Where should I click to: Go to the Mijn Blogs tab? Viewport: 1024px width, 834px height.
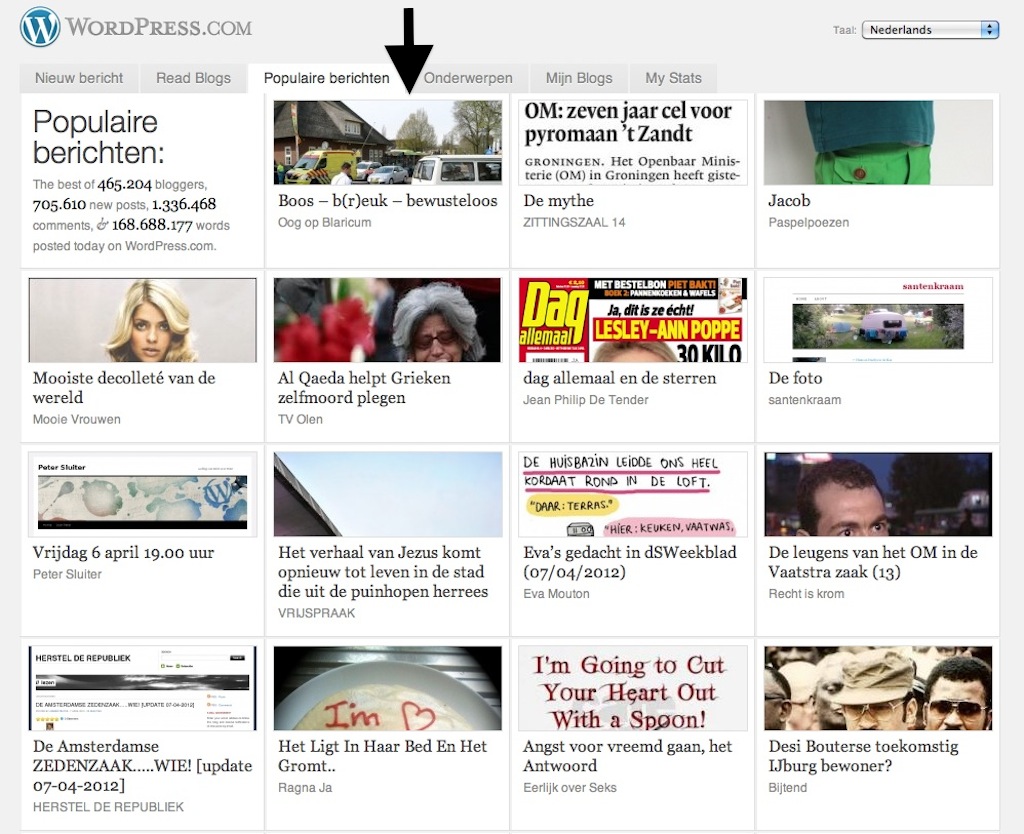click(579, 78)
